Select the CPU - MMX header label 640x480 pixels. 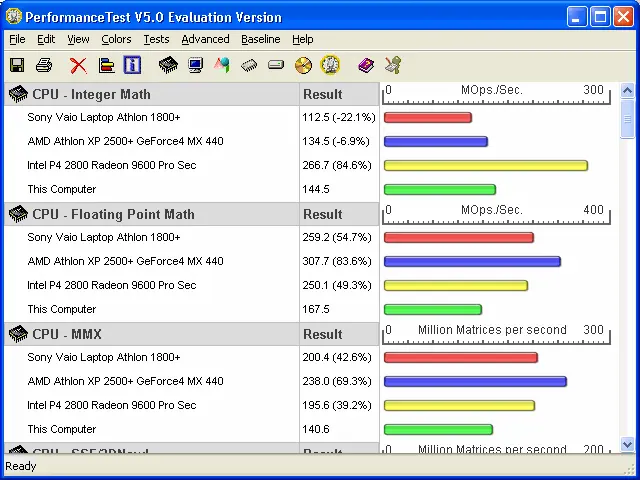(67, 334)
